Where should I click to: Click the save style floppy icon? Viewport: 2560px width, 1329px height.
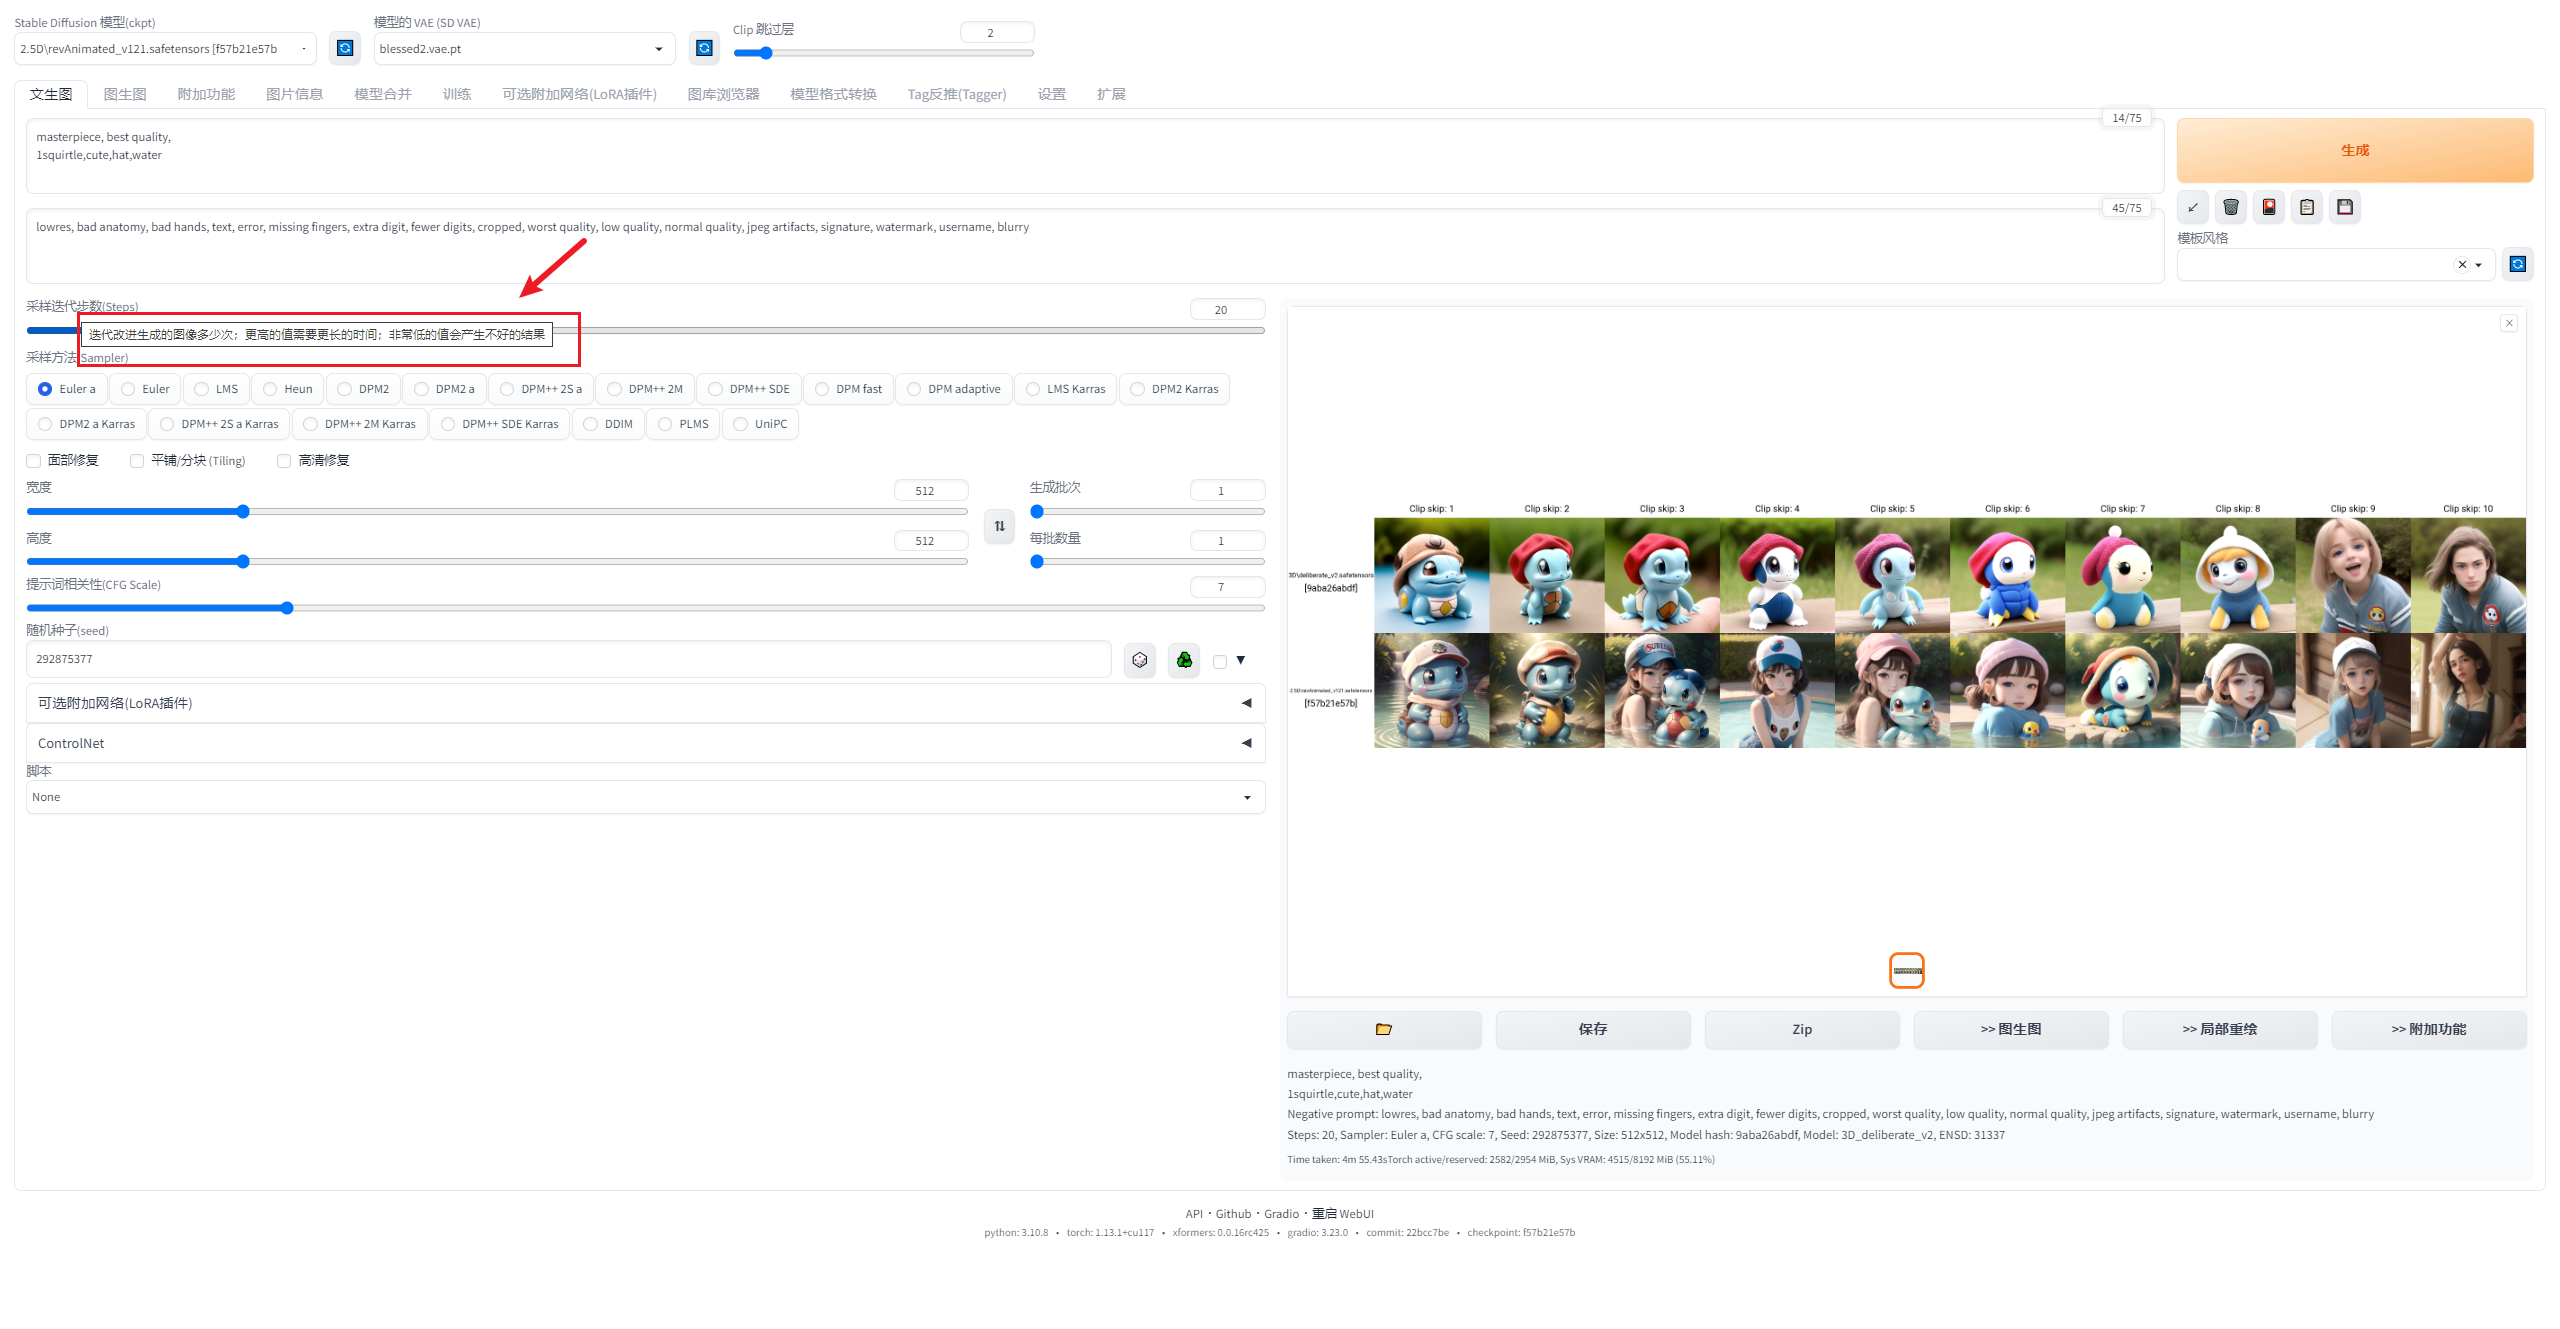[x=2345, y=207]
